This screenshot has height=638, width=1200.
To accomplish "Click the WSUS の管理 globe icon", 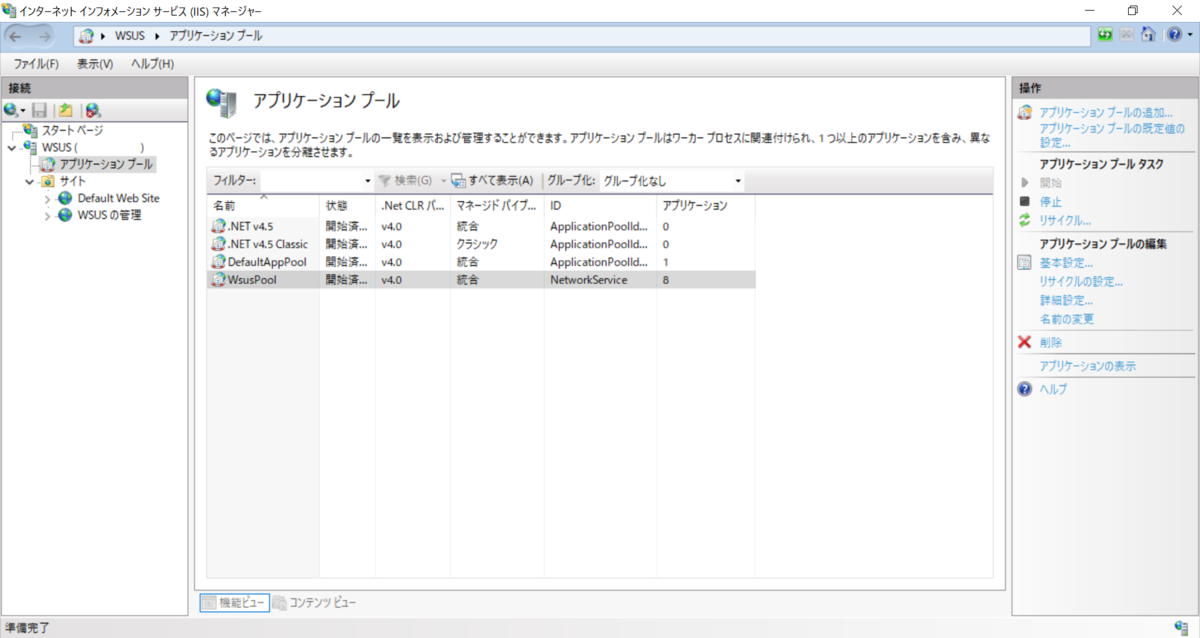I will coord(66,215).
